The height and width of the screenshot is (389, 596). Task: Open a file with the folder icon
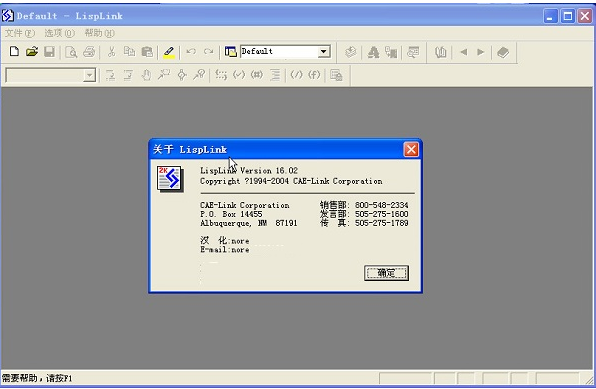[x=32, y=51]
